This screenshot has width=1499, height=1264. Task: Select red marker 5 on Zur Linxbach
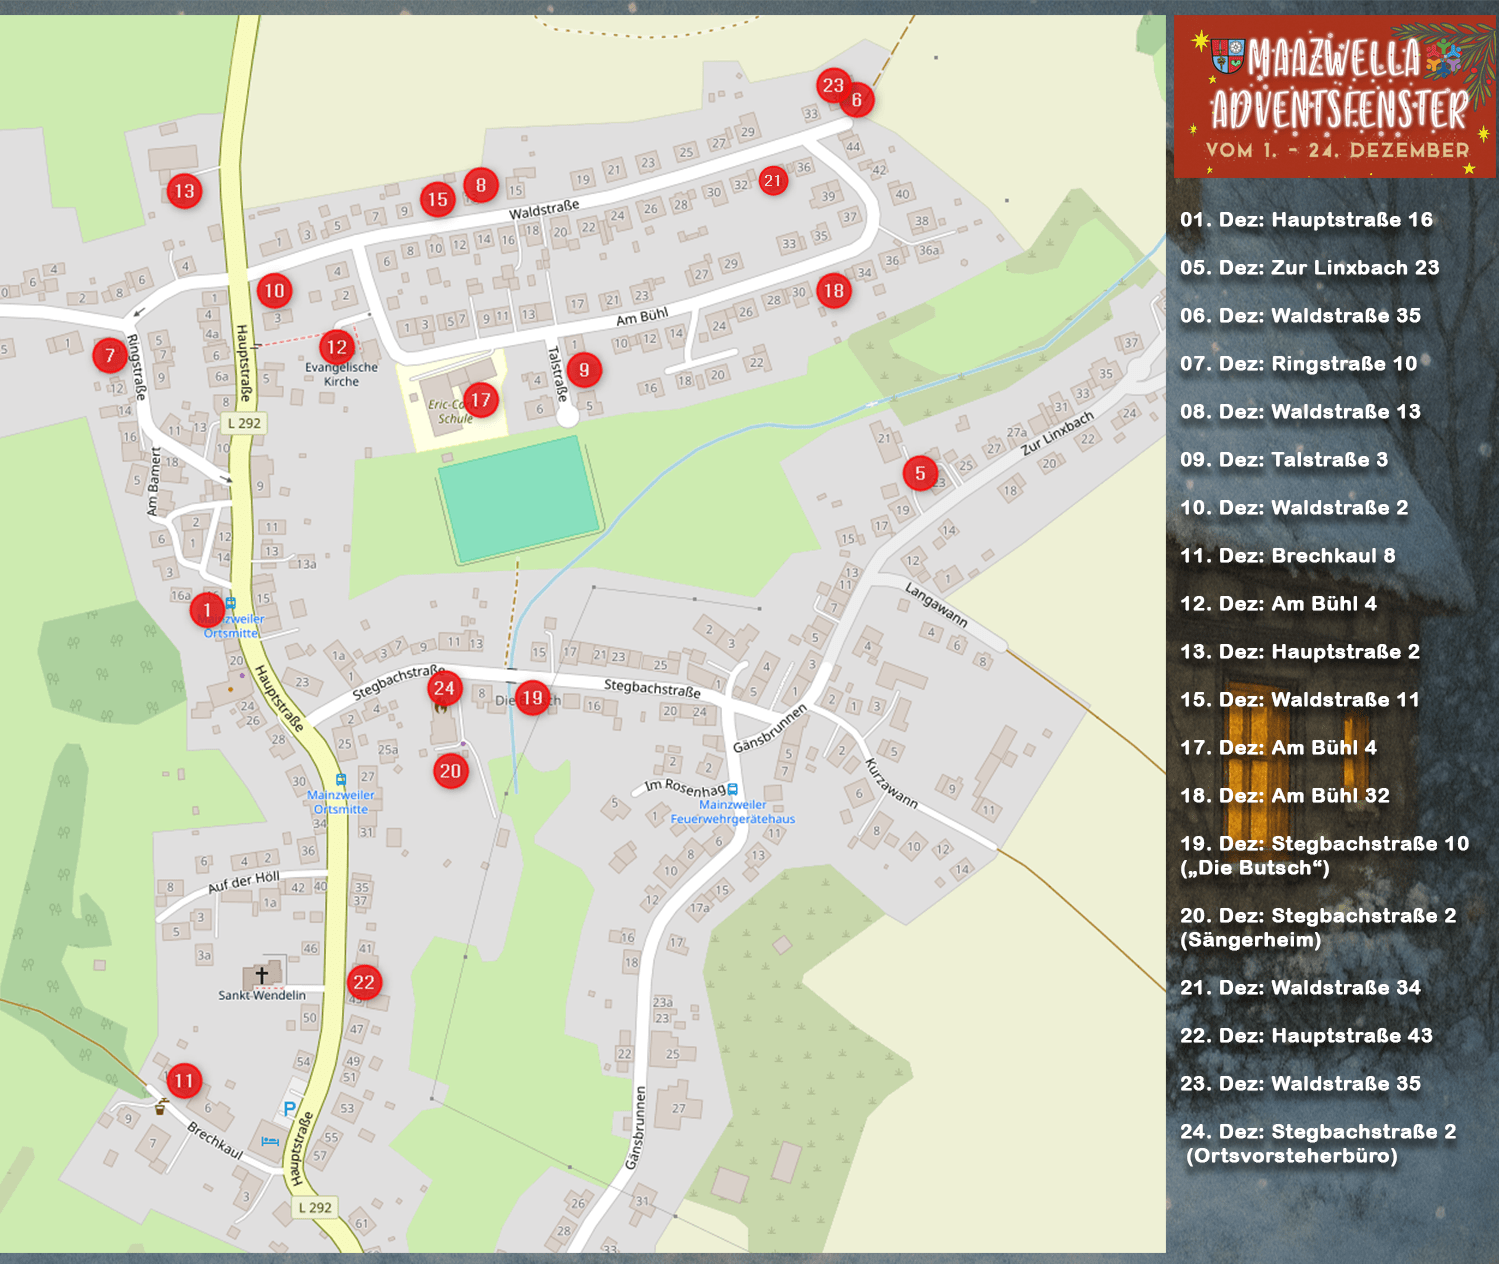coord(920,473)
